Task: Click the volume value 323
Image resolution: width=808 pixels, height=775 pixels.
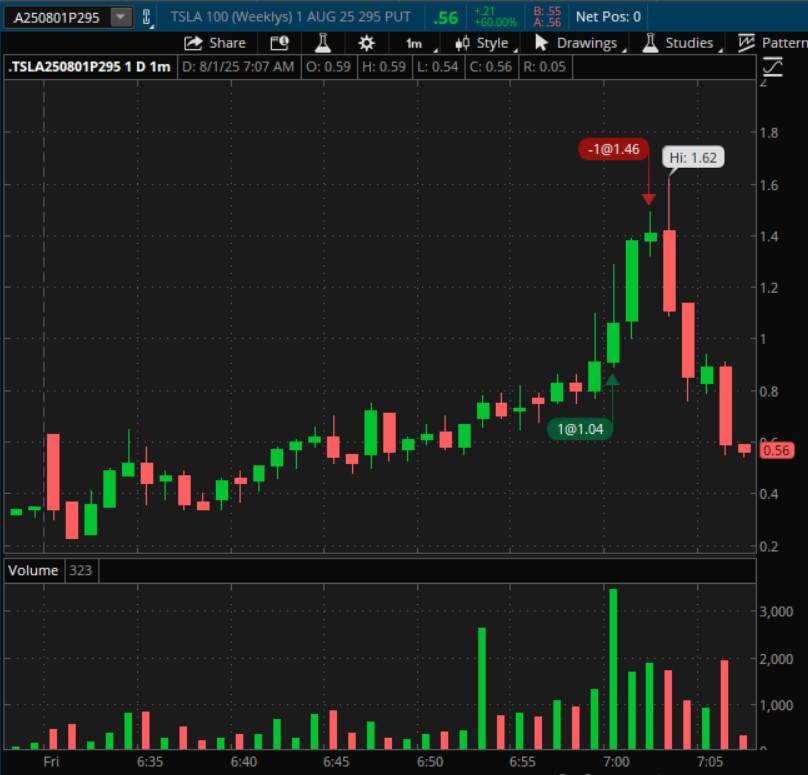Action: coord(81,570)
